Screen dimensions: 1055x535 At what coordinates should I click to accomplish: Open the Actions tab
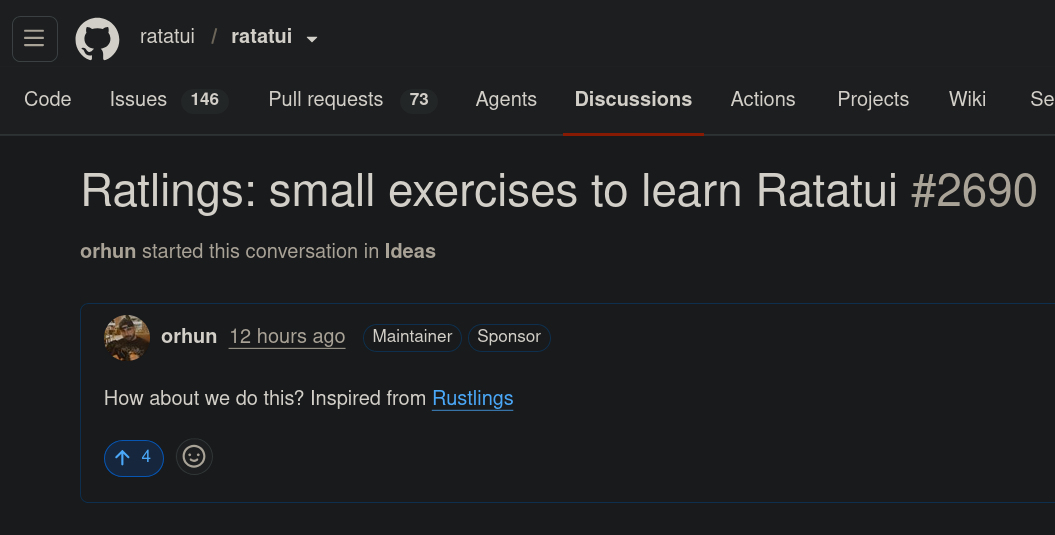pos(763,99)
